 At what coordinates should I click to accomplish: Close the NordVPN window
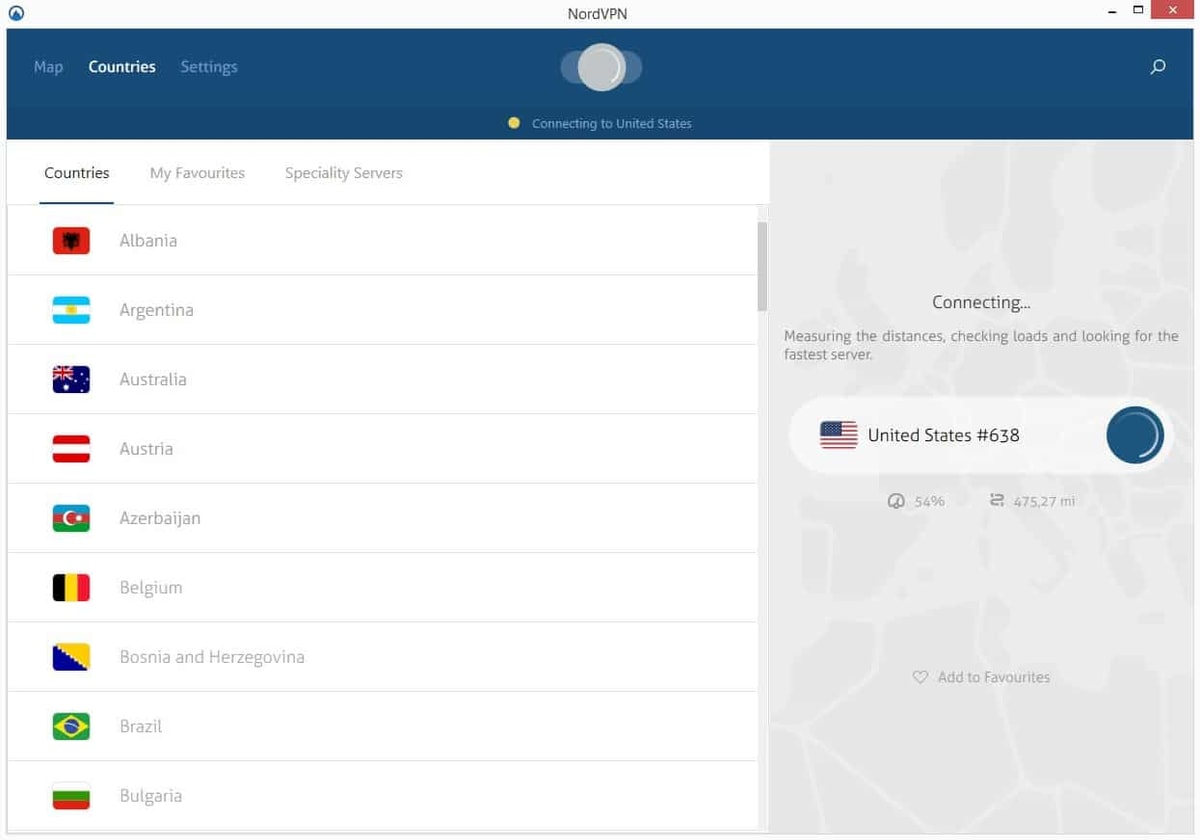point(1174,10)
